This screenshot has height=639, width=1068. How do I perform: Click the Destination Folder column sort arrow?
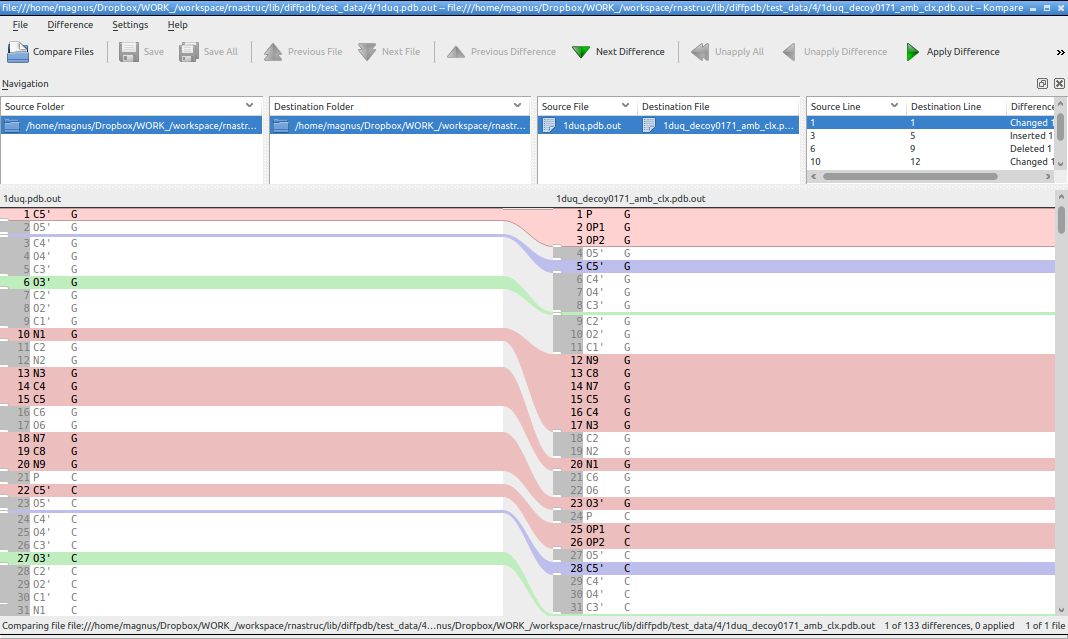(x=517, y=105)
